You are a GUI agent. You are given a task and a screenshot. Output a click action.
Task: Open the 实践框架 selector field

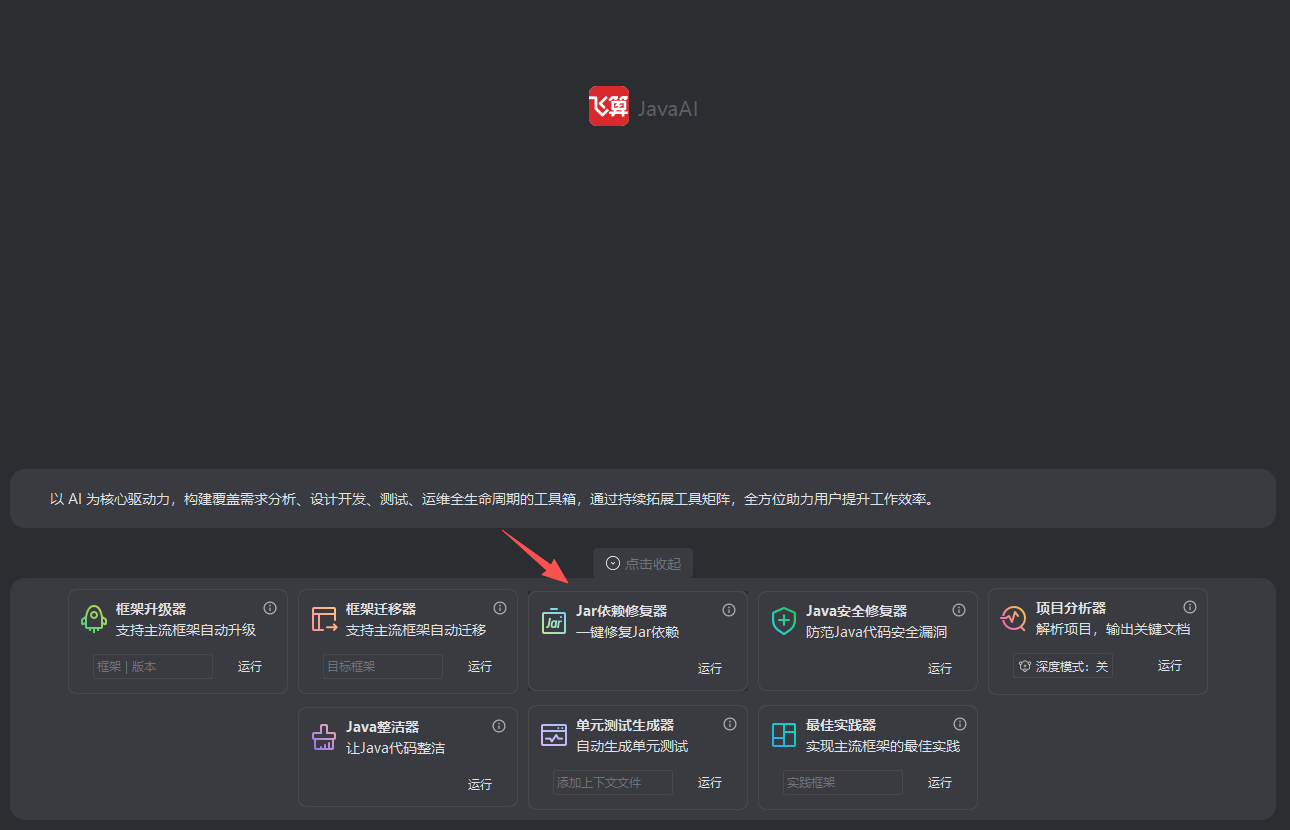pos(843,783)
